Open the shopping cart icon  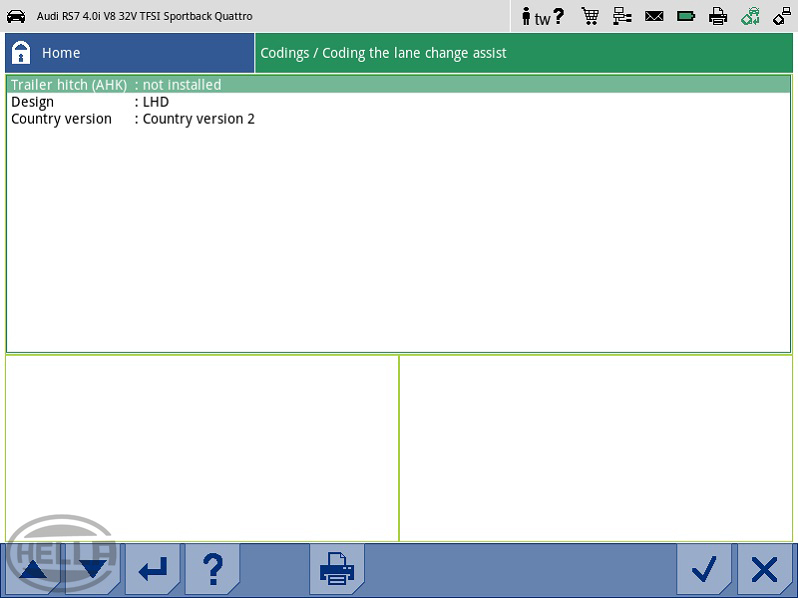click(x=590, y=16)
